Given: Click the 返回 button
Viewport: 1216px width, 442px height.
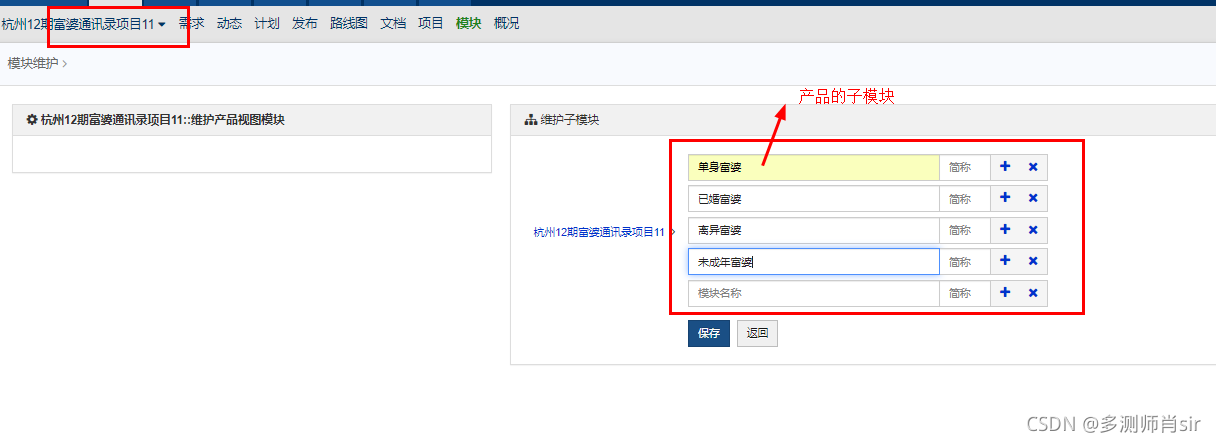Looking at the screenshot, I should [757, 334].
